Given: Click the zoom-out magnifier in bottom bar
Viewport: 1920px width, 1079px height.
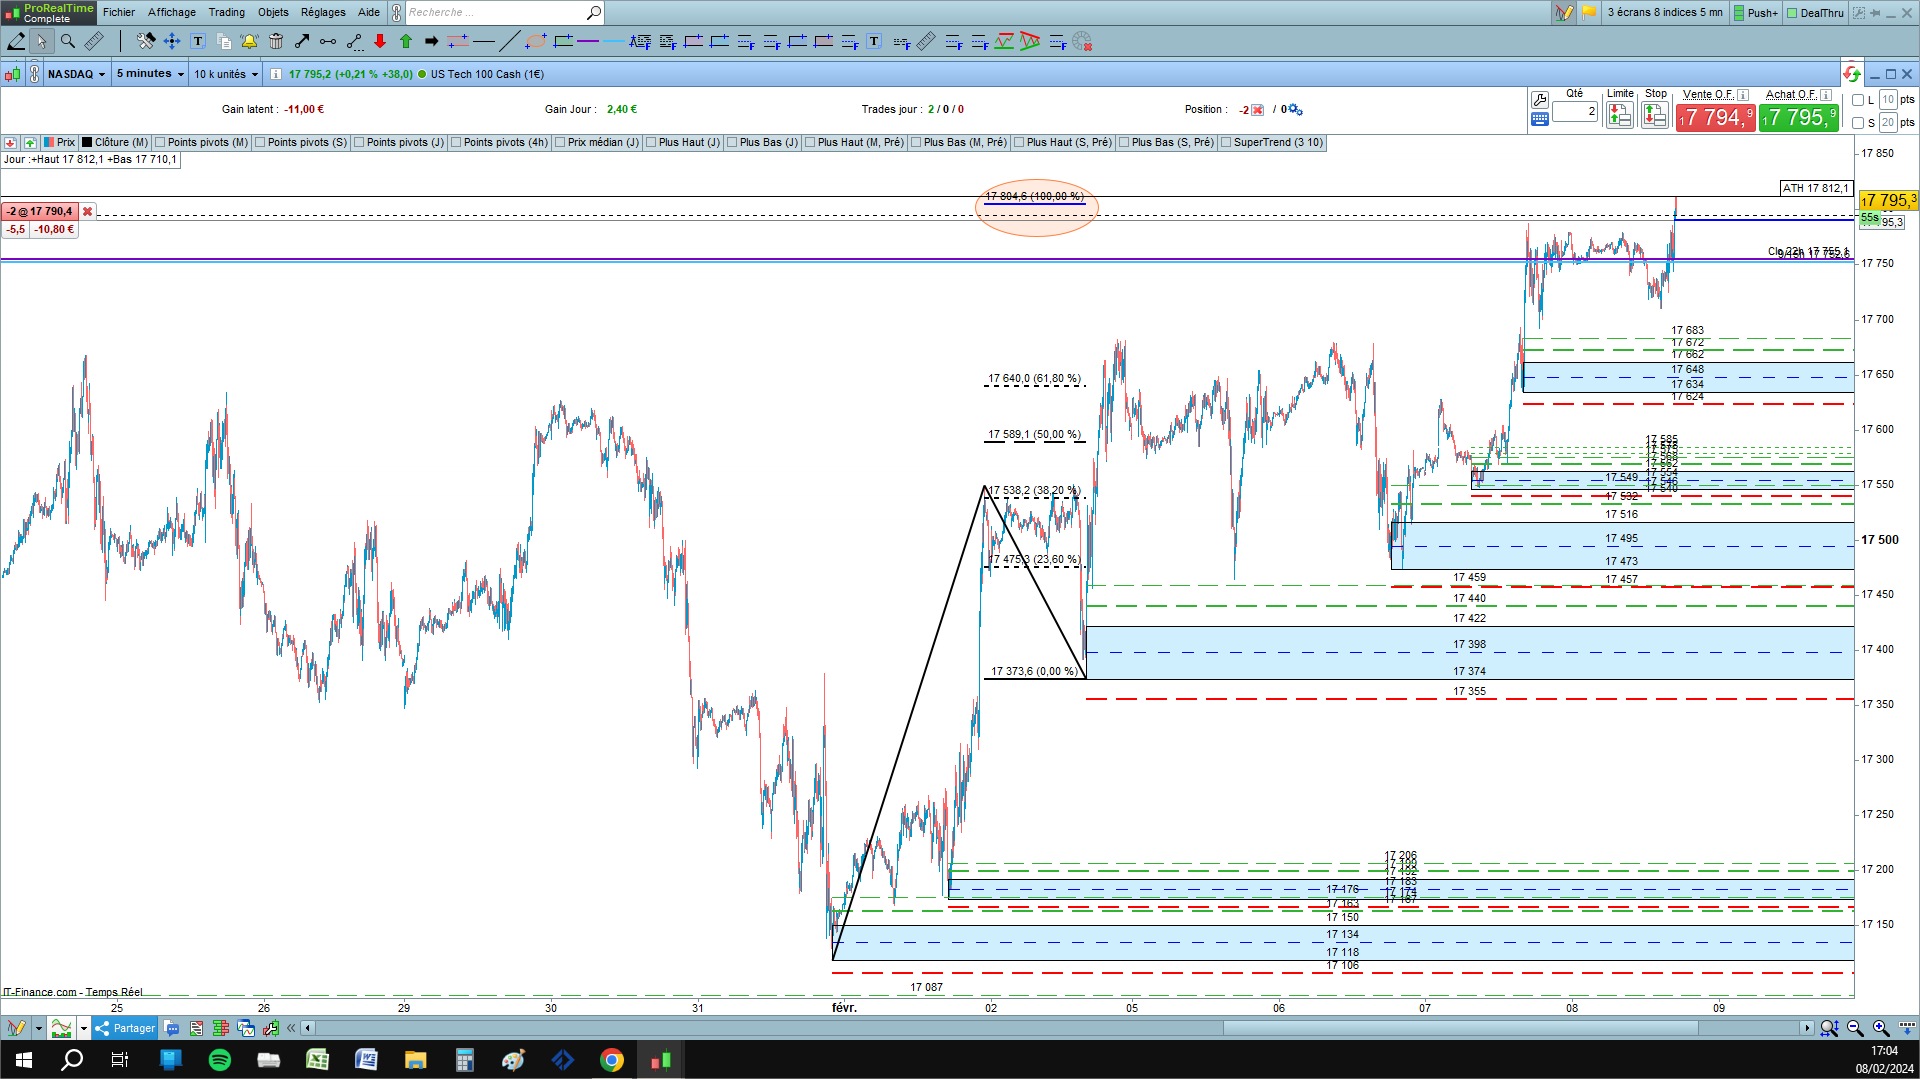Looking at the screenshot, I should (x=1855, y=1028).
